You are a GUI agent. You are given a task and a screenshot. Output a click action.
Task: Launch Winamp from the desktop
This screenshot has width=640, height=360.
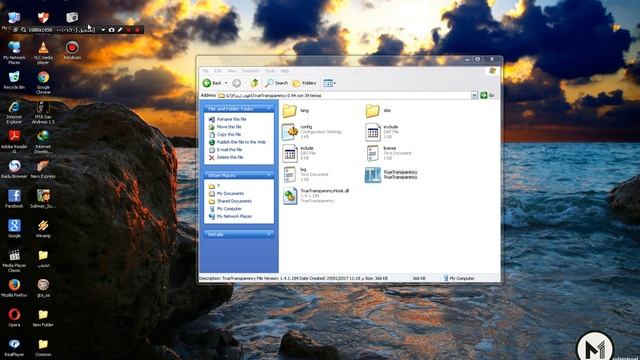43,228
